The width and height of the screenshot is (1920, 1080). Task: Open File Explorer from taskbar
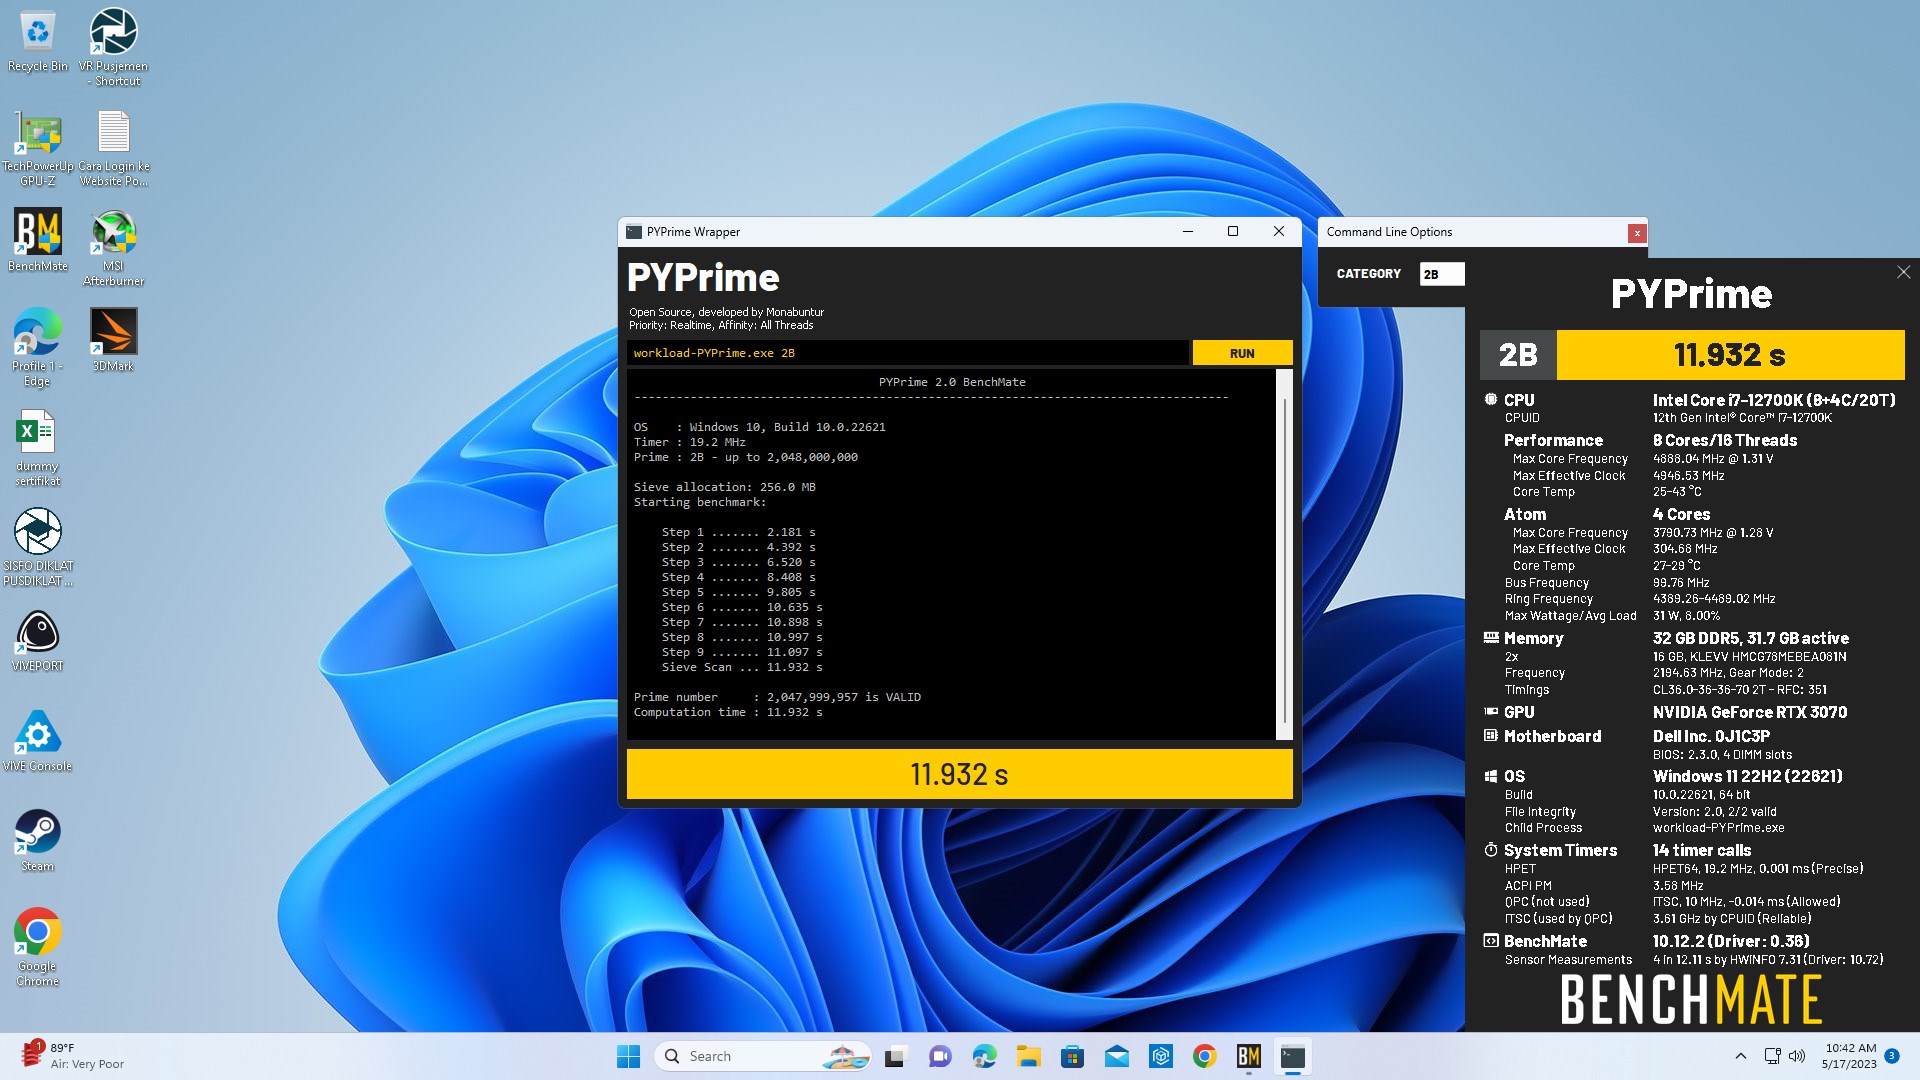coord(1028,1056)
